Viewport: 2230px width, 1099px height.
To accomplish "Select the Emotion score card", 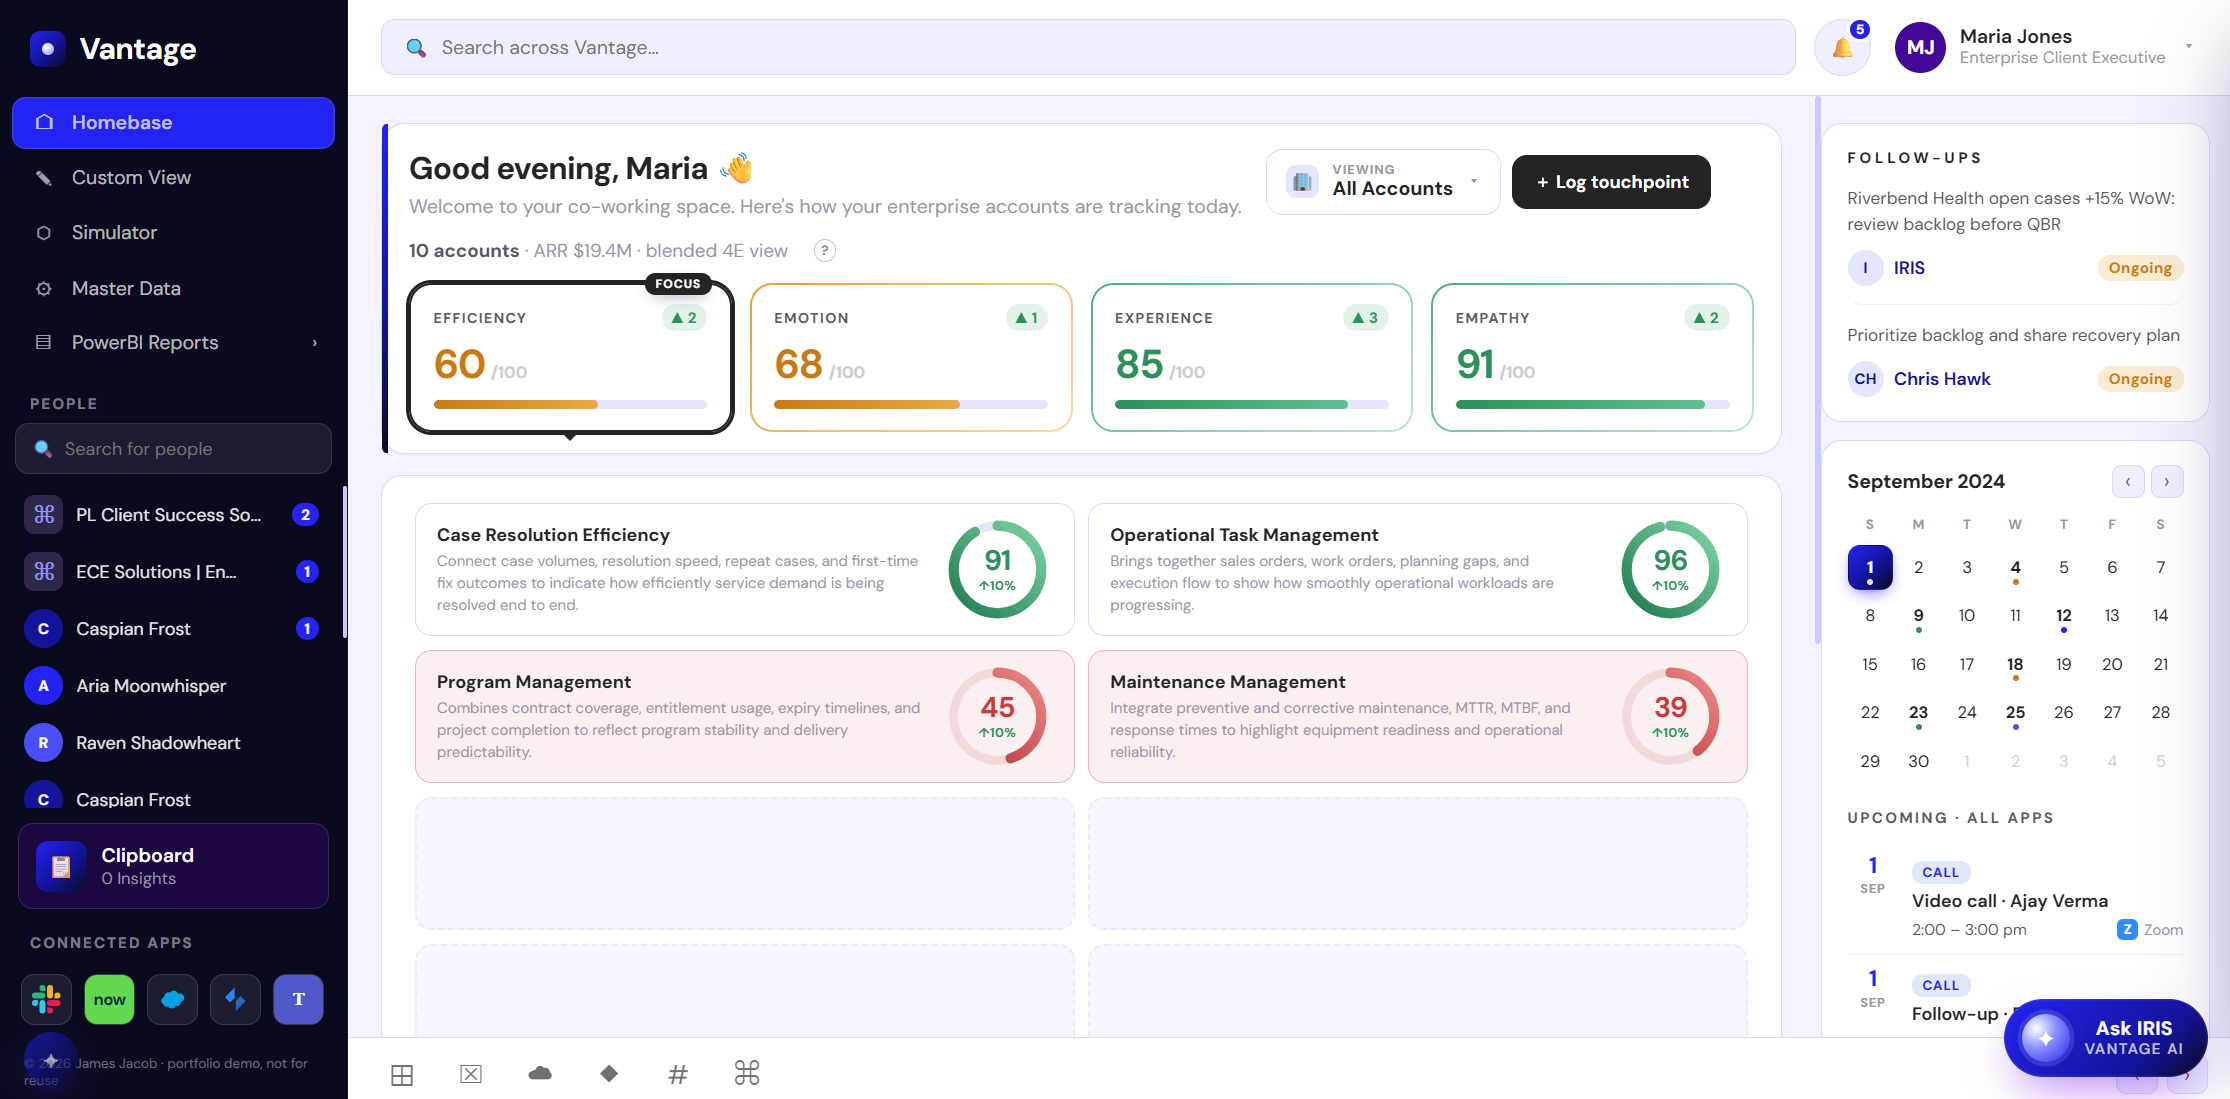I will pos(911,358).
